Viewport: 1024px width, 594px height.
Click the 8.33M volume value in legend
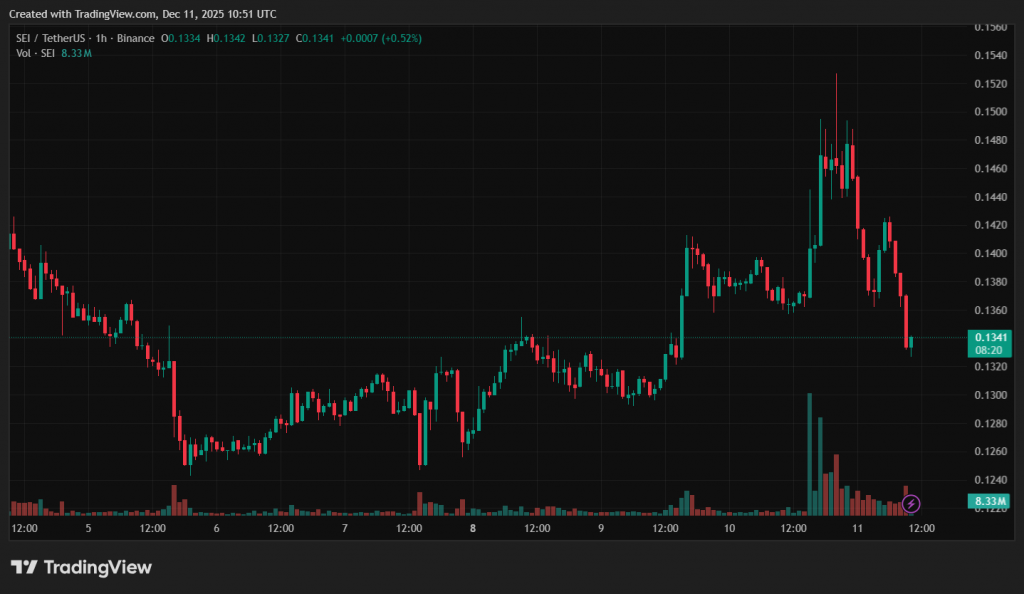[x=76, y=53]
